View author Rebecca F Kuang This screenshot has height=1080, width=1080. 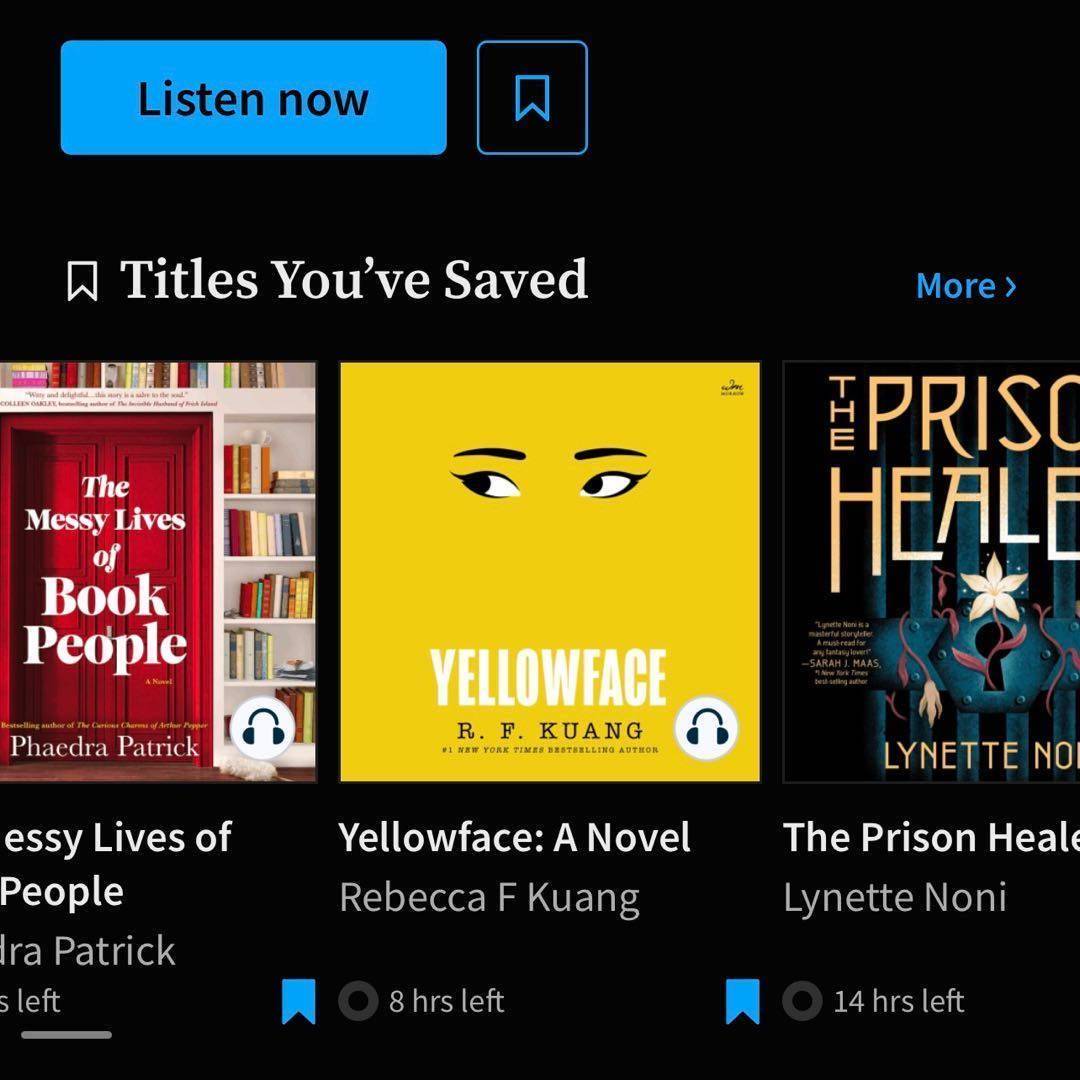(489, 897)
